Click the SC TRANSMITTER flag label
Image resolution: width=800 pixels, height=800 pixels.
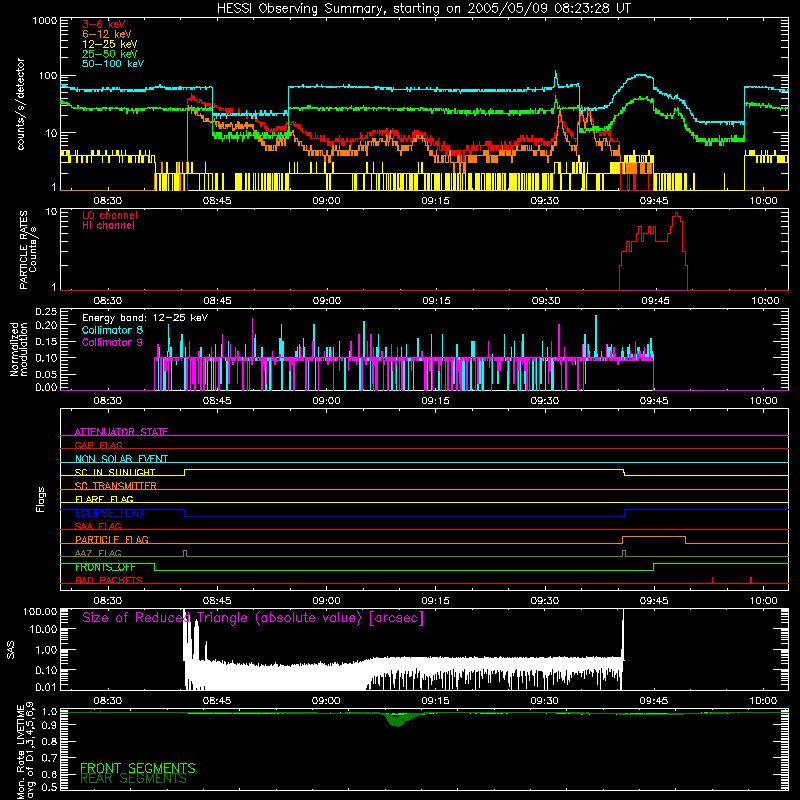[x=116, y=486]
